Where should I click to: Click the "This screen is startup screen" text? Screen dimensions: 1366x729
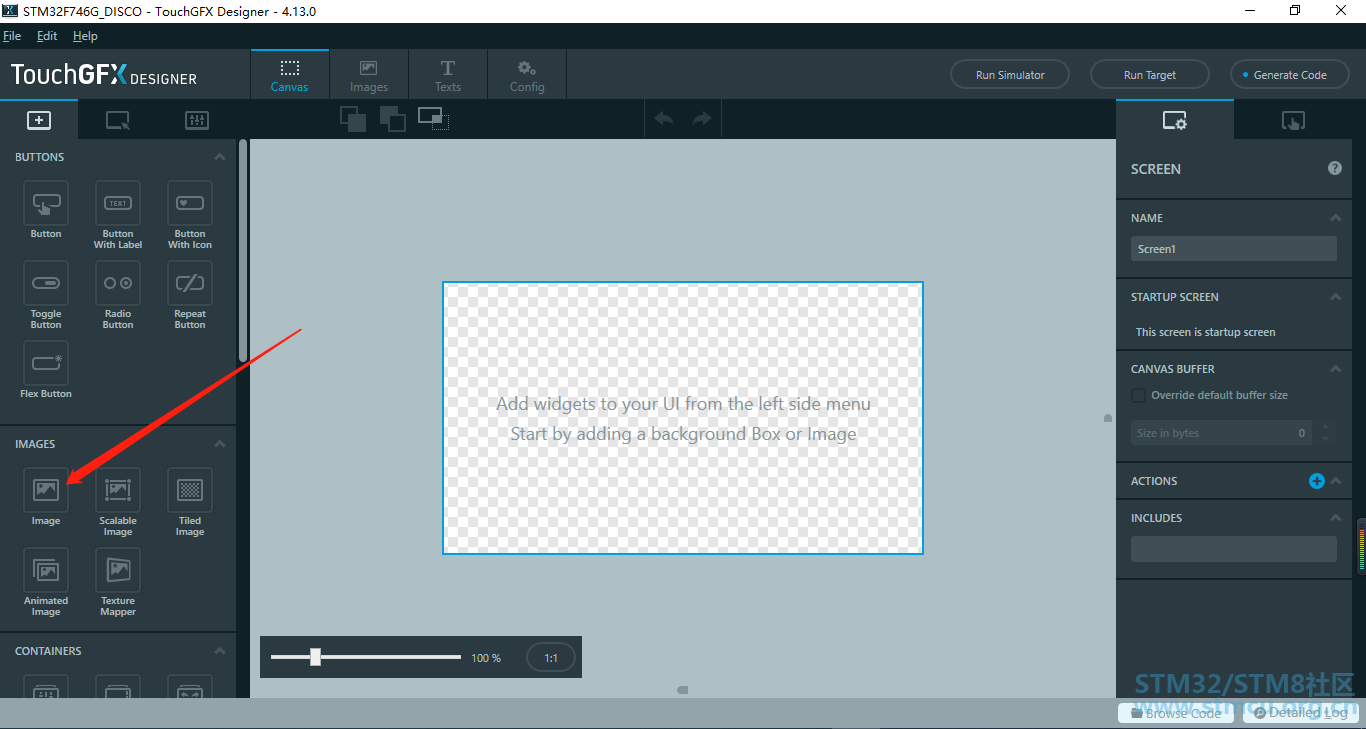click(x=1205, y=332)
